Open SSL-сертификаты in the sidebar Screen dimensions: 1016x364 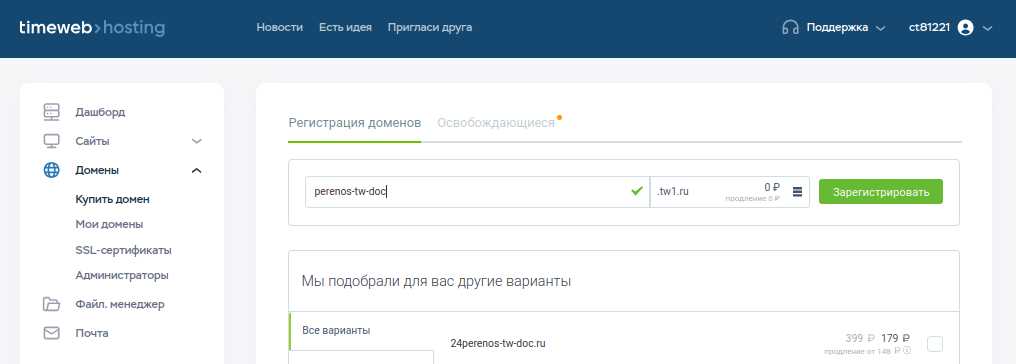coord(123,250)
